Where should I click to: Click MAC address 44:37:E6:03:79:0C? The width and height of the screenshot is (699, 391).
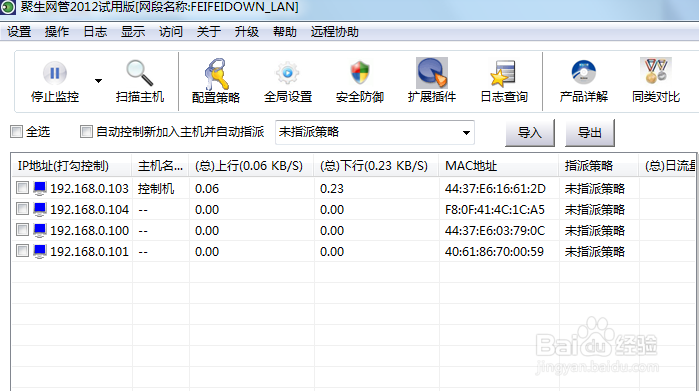point(495,230)
